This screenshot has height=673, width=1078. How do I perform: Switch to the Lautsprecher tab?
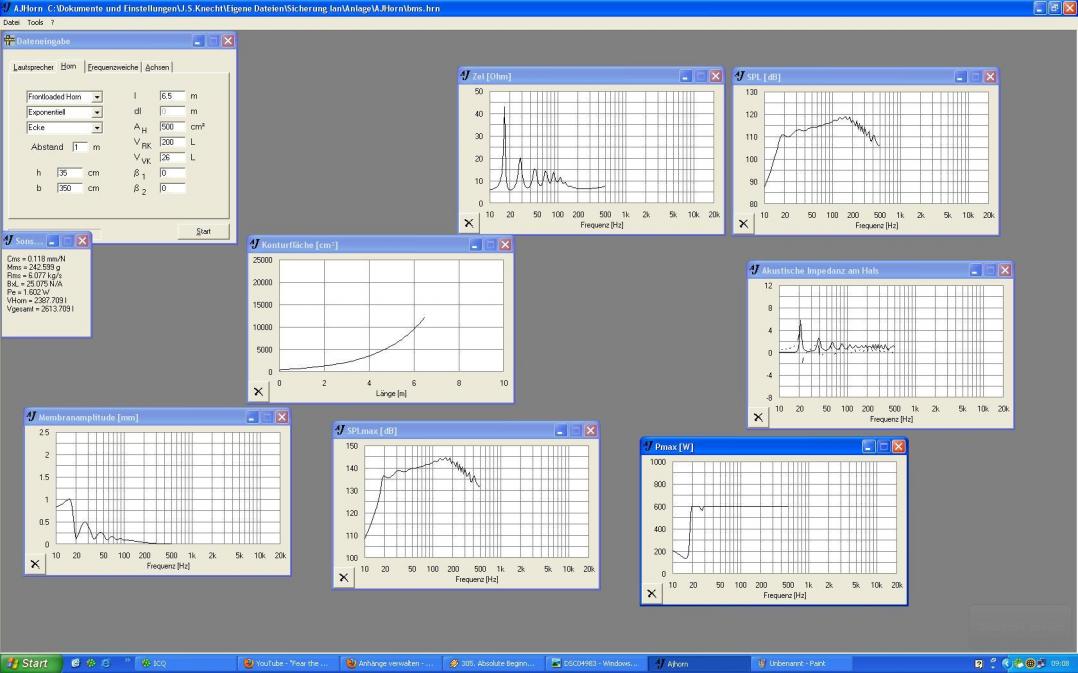coord(33,67)
